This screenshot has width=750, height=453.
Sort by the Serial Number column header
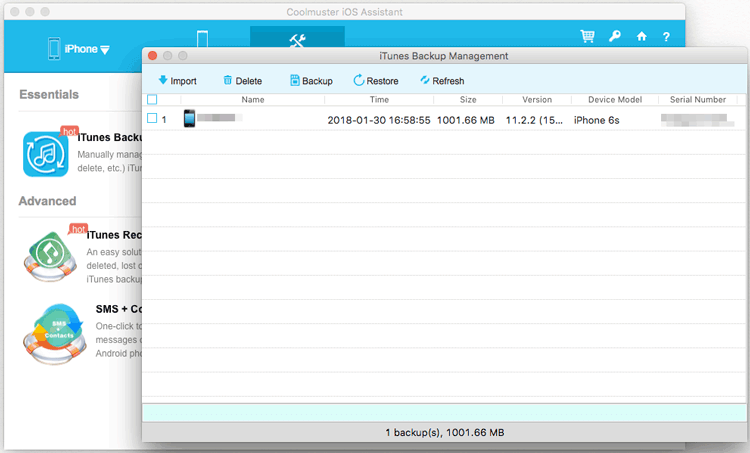click(697, 99)
